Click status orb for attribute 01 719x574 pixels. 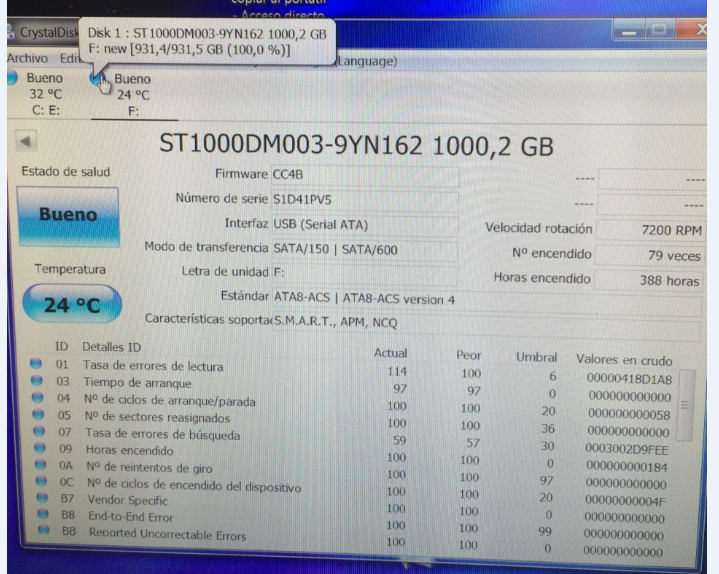36,364
